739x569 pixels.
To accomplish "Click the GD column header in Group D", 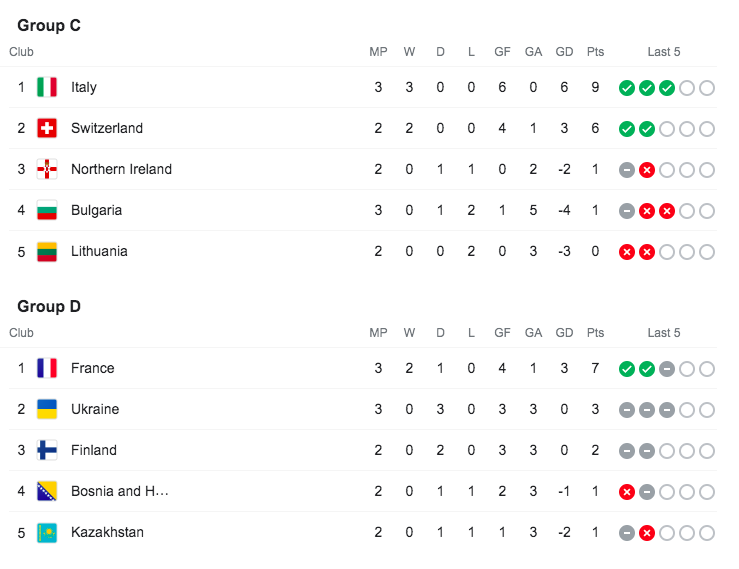I will coord(564,333).
